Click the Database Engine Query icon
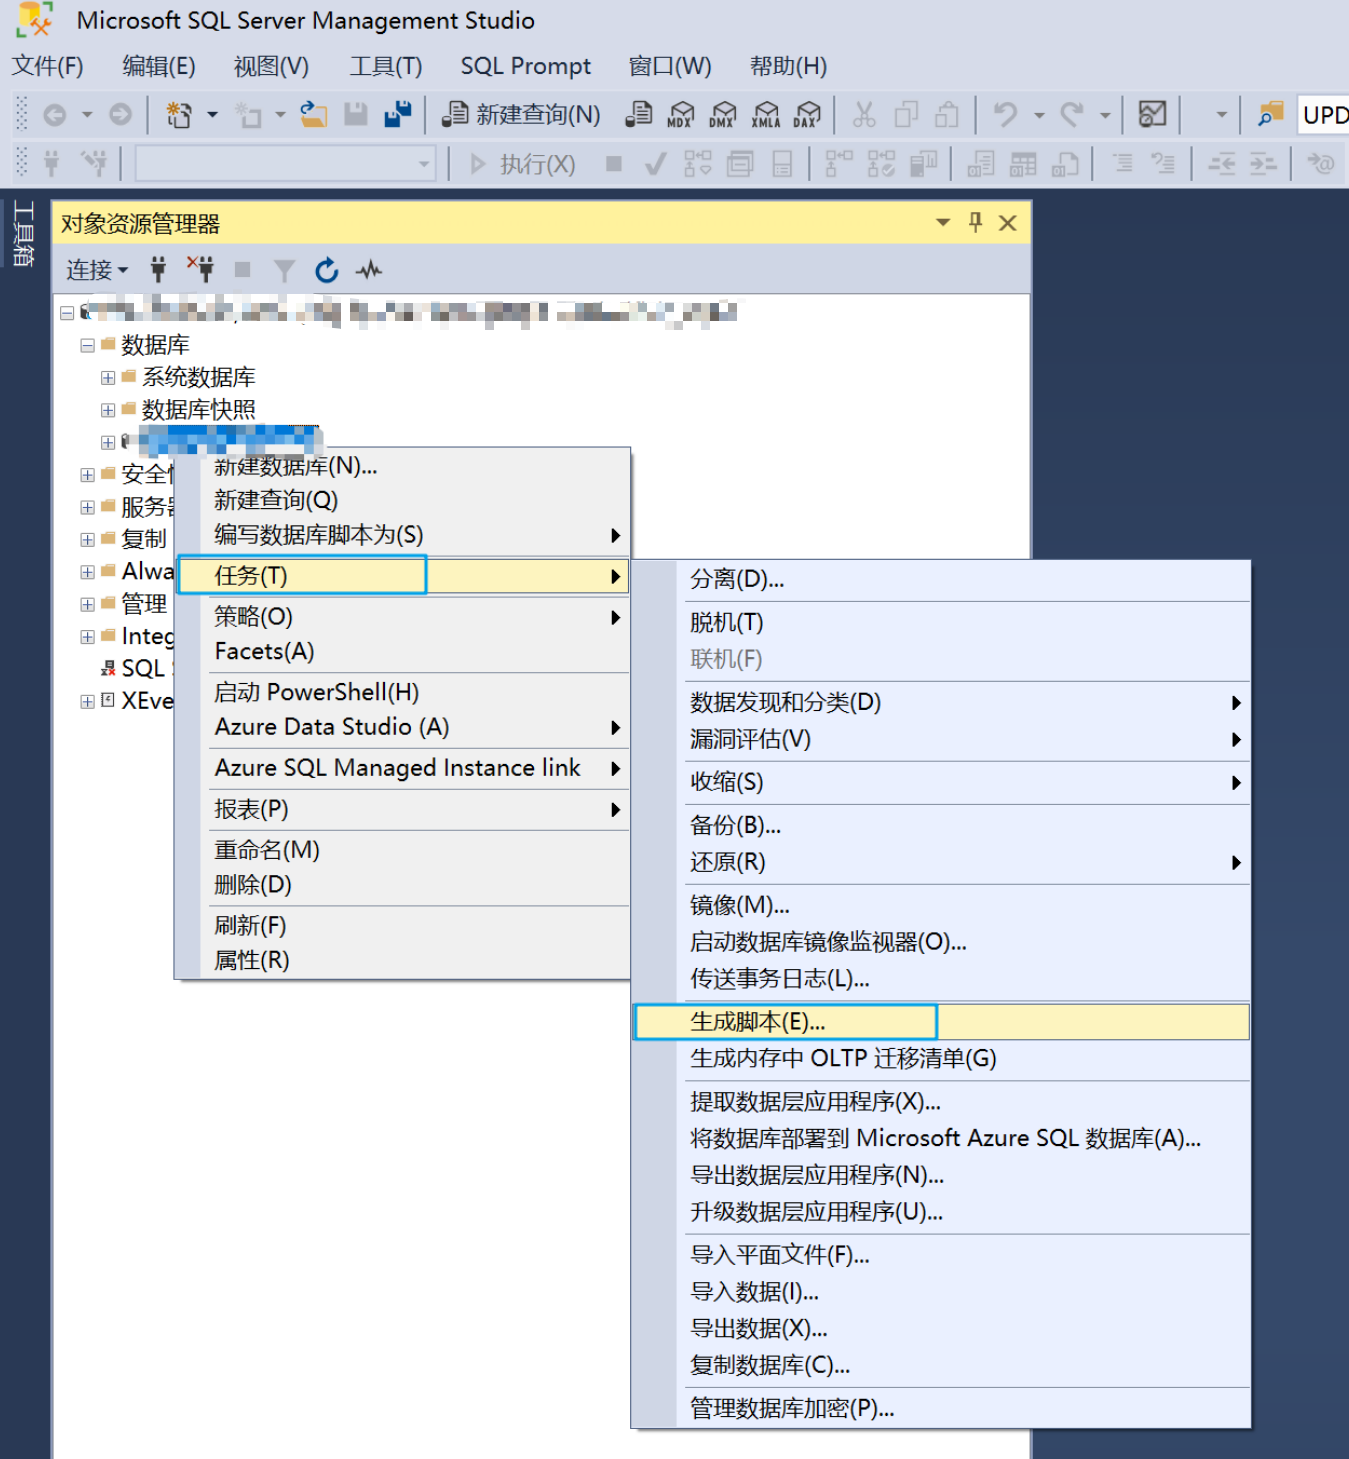Viewport: 1349px width, 1459px height. (x=638, y=115)
